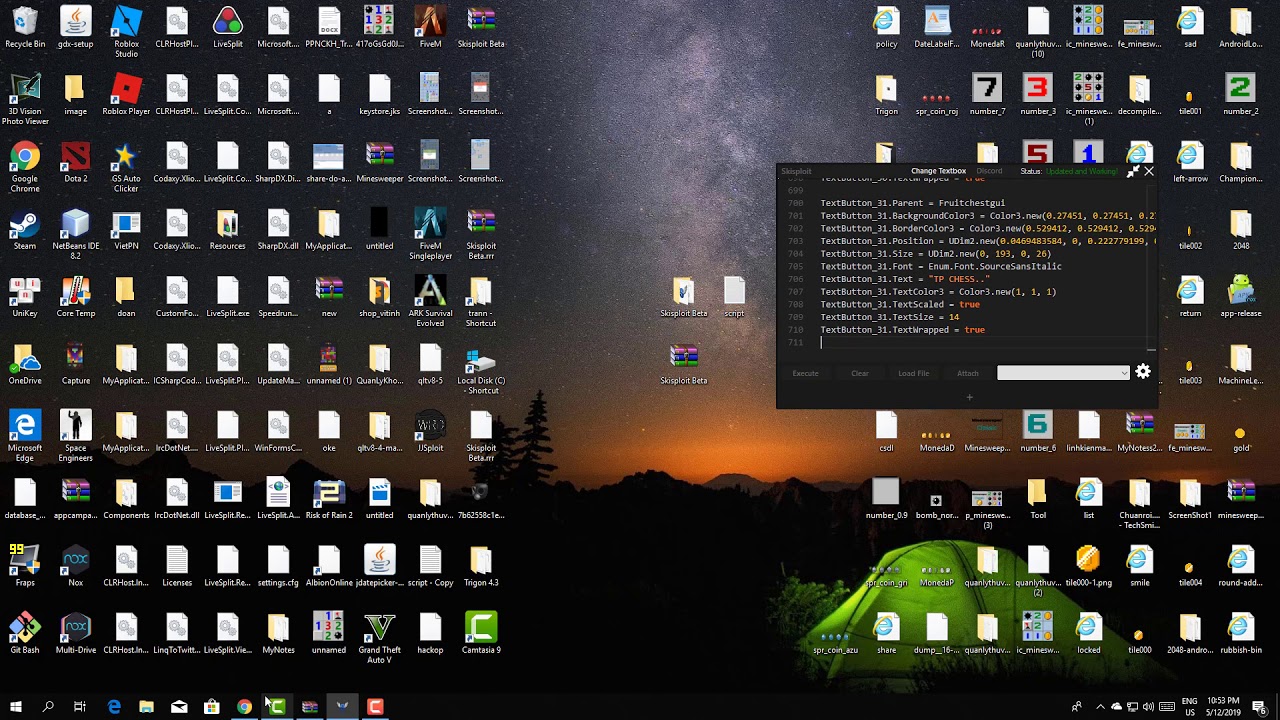1280x720 pixels.
Task: Select the Git Bash shortcut
Action: click(25, 633)
